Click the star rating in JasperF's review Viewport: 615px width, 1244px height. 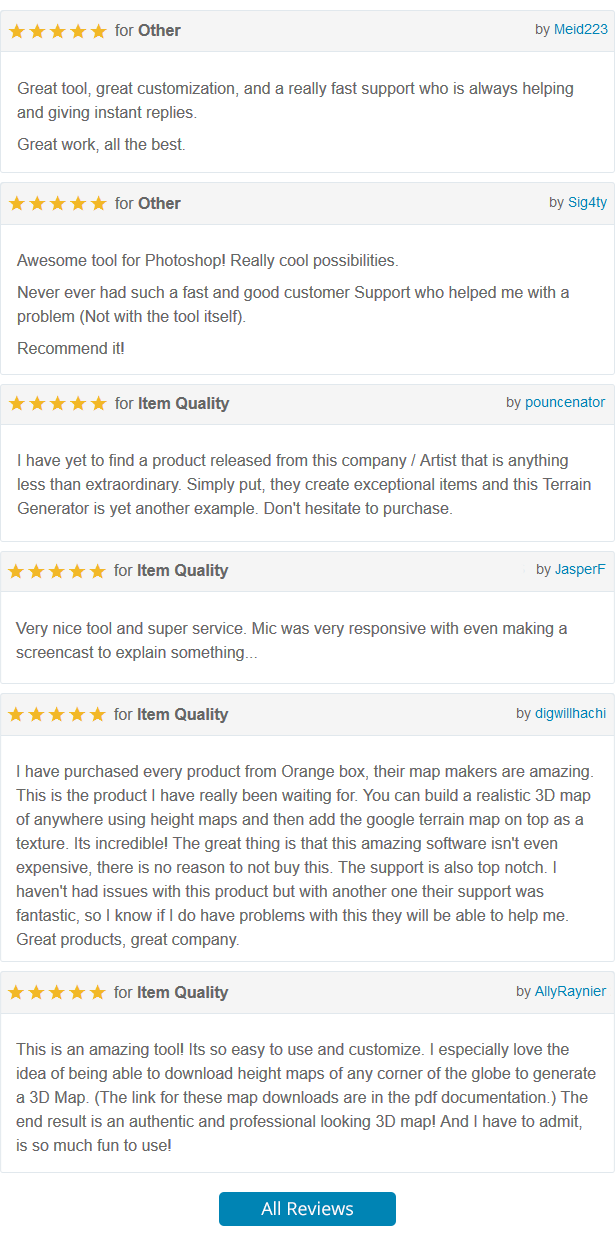pos(56,571)
